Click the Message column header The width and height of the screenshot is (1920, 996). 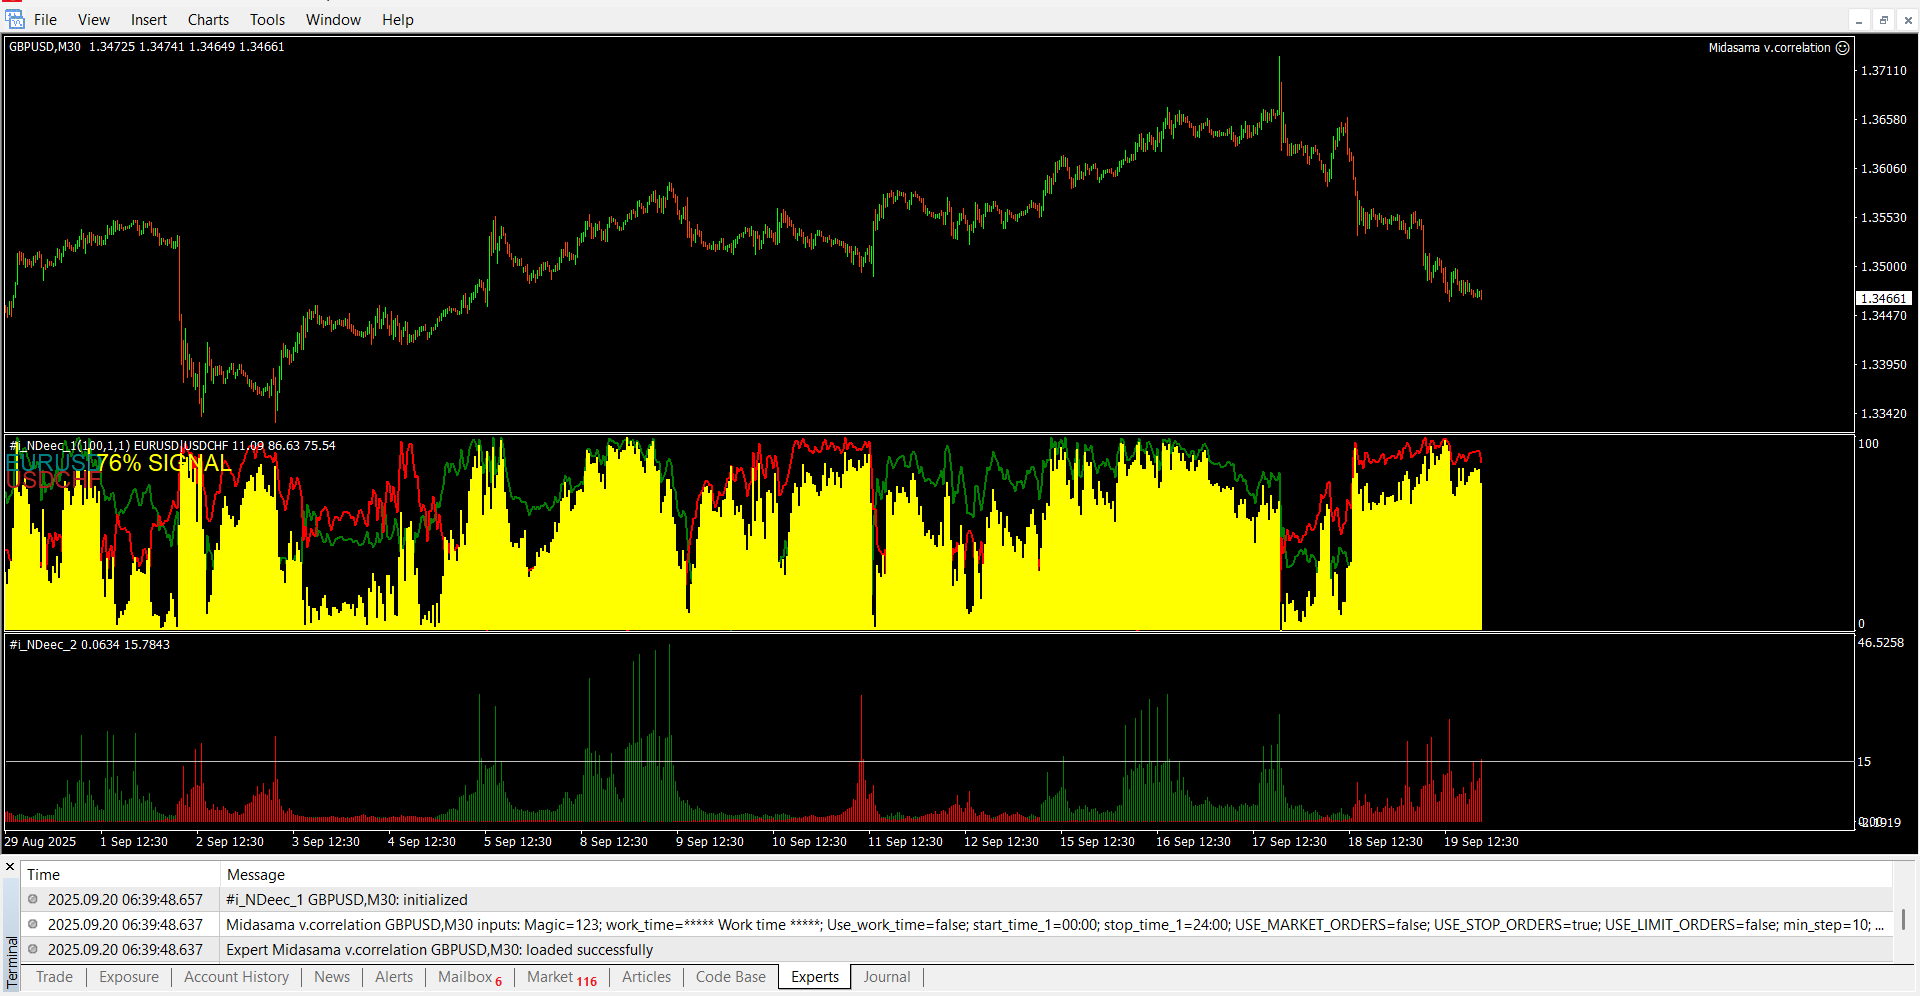[256, 875]
